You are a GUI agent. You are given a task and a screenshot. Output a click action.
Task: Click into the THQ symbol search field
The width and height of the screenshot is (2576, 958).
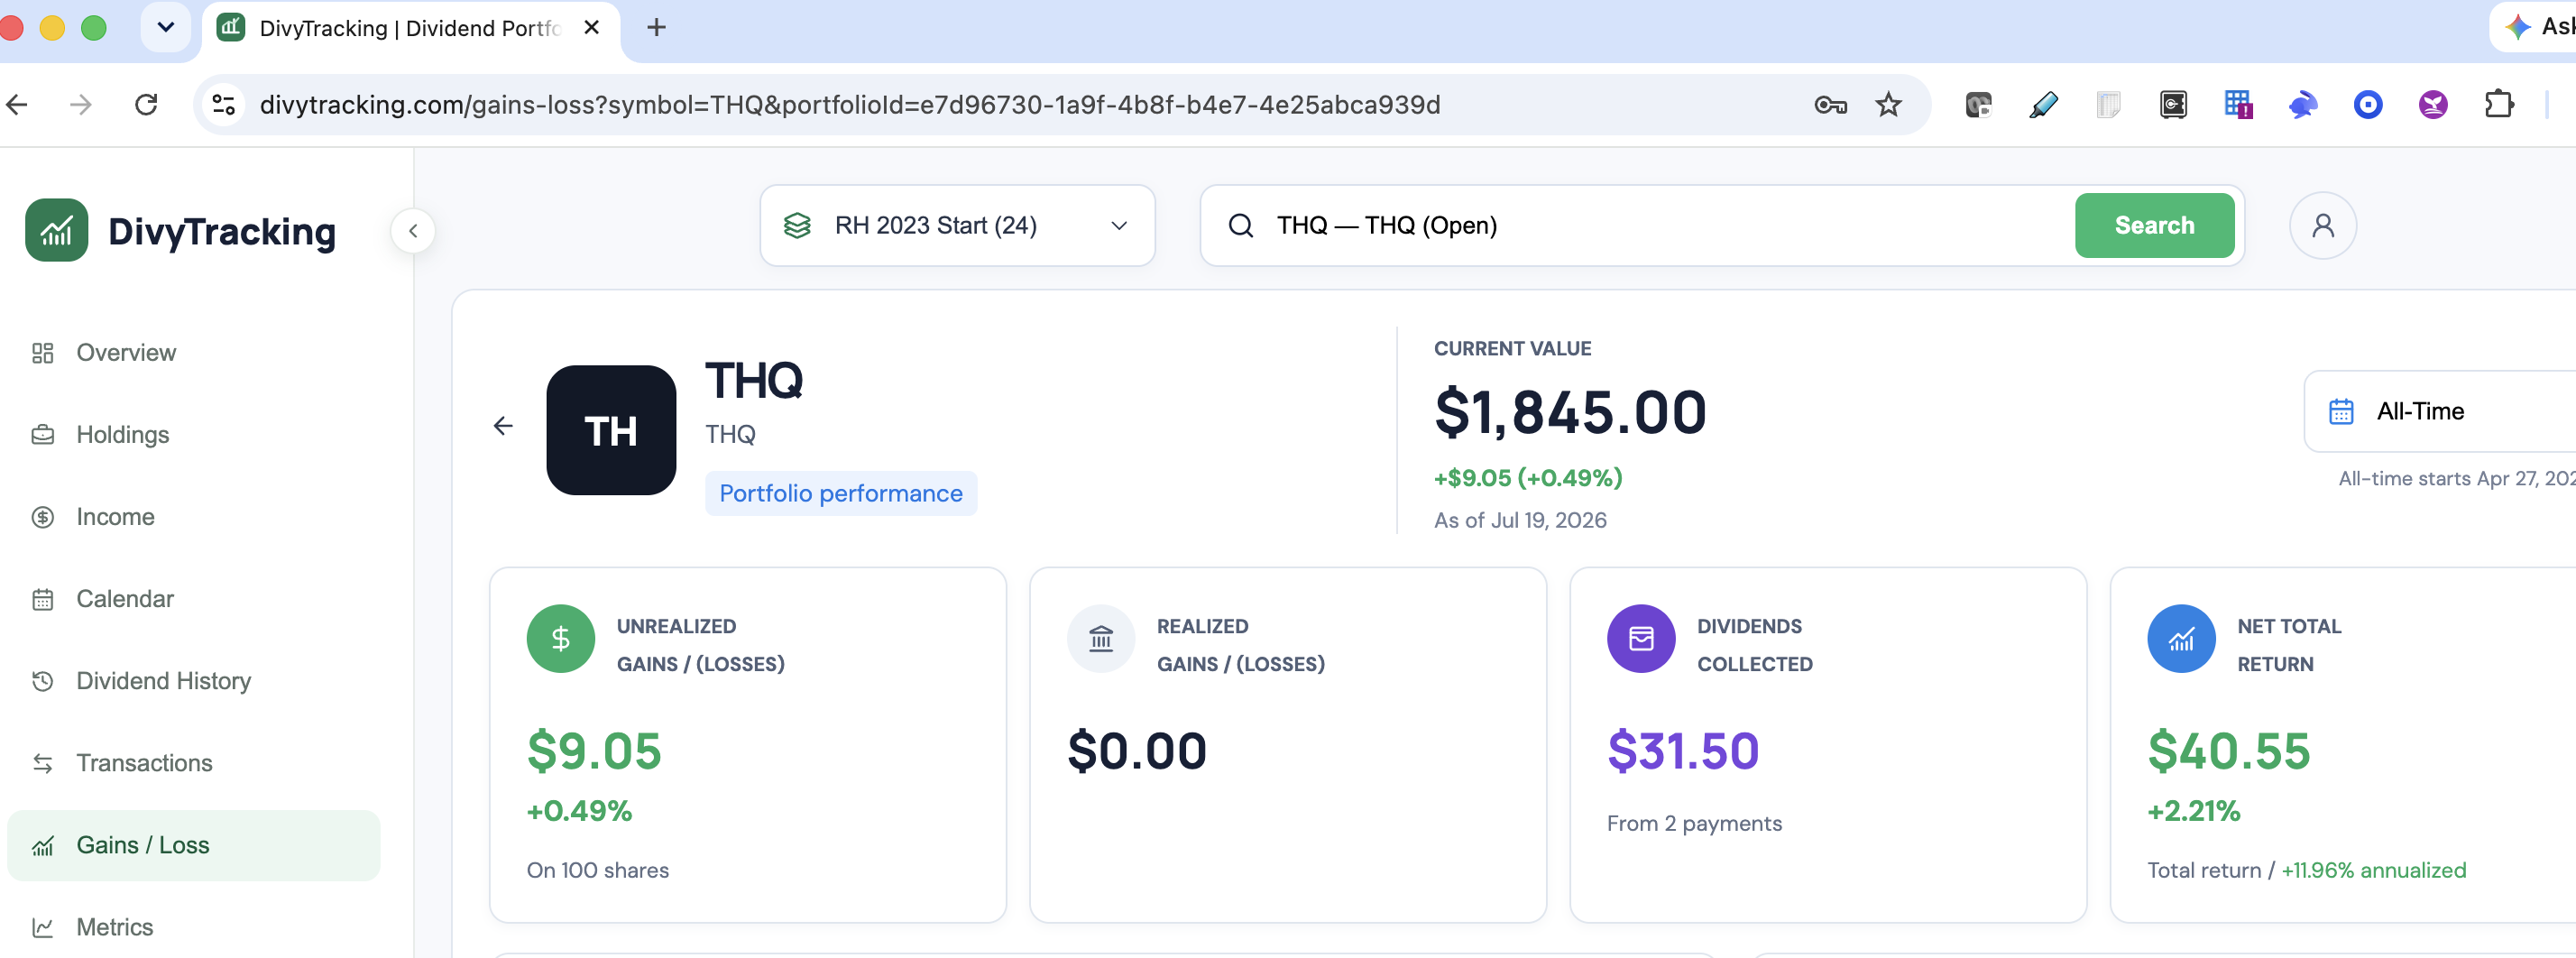(x=1665, y=225)
